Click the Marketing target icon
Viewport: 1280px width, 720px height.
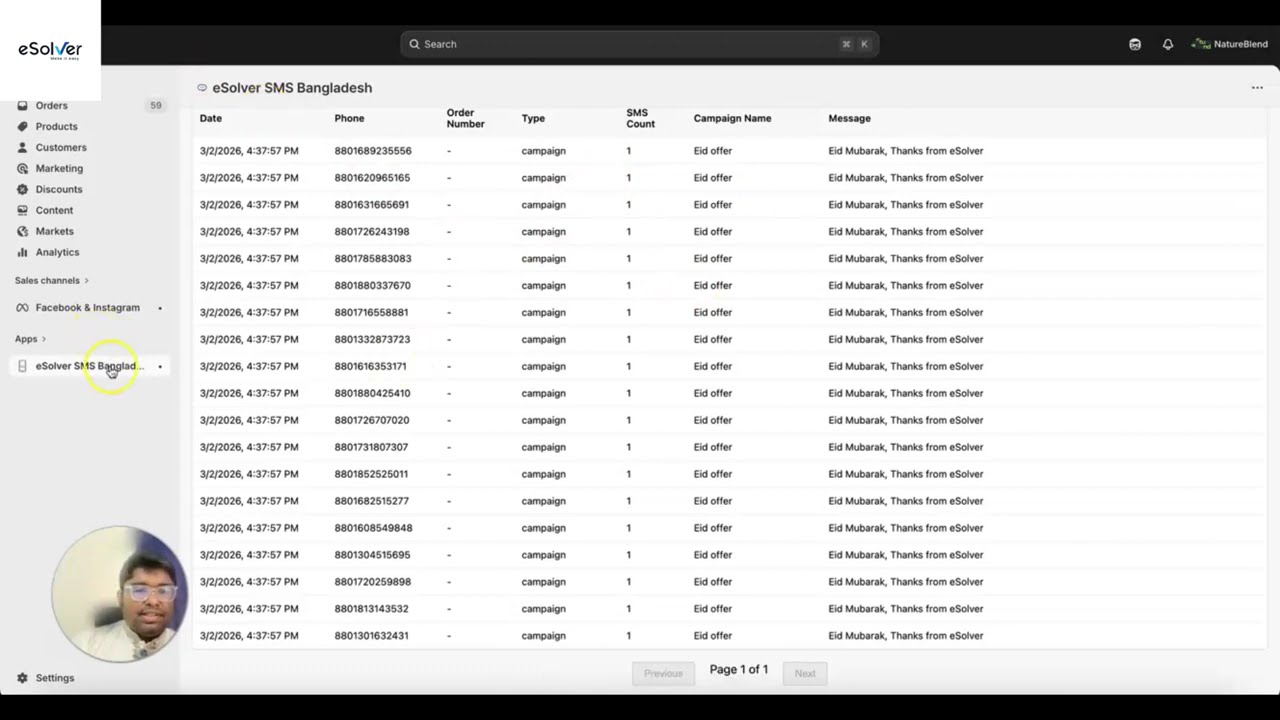point(22,168)
